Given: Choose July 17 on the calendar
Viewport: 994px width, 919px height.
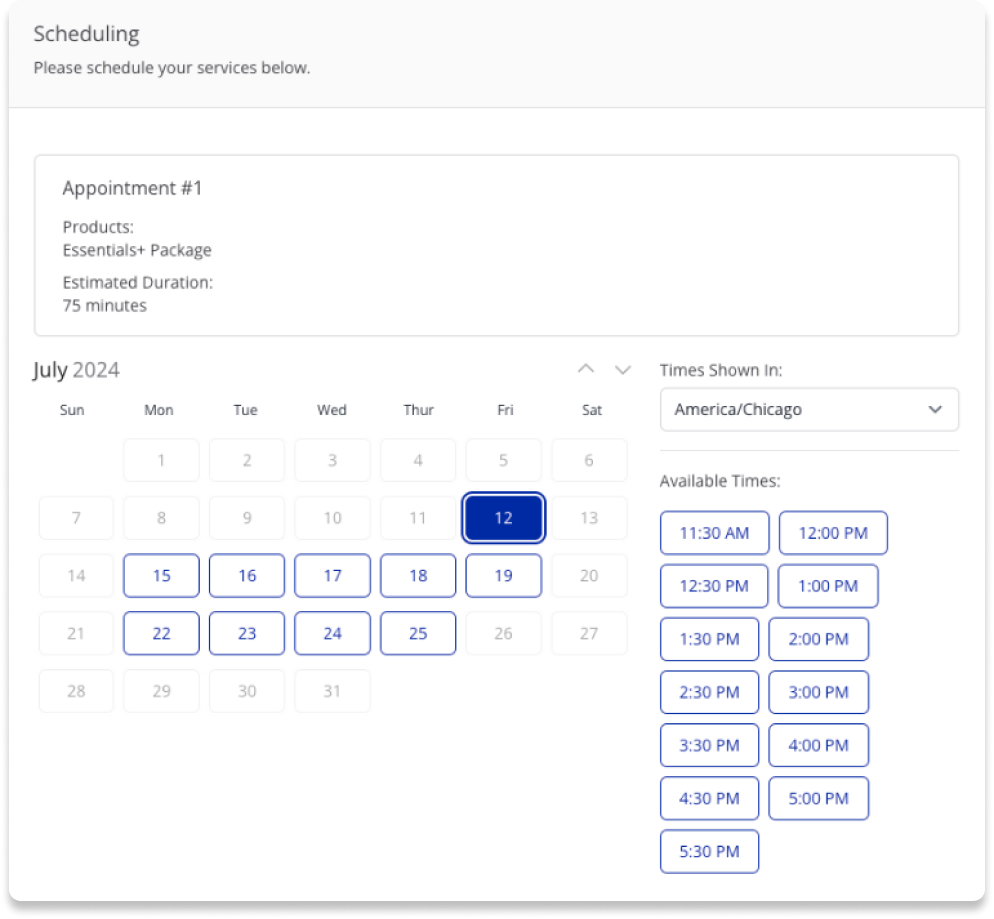Looking at the screenshot, I should (x=332, y=576).
